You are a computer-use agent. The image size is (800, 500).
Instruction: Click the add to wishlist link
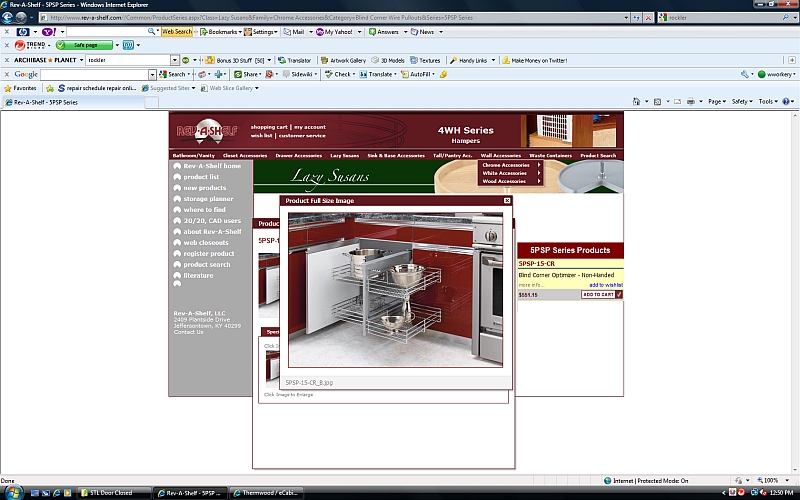[606, 285]
